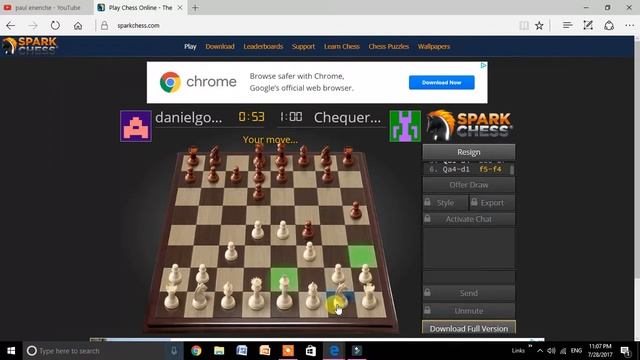Open browser more options menu

[x=629, y=25]
